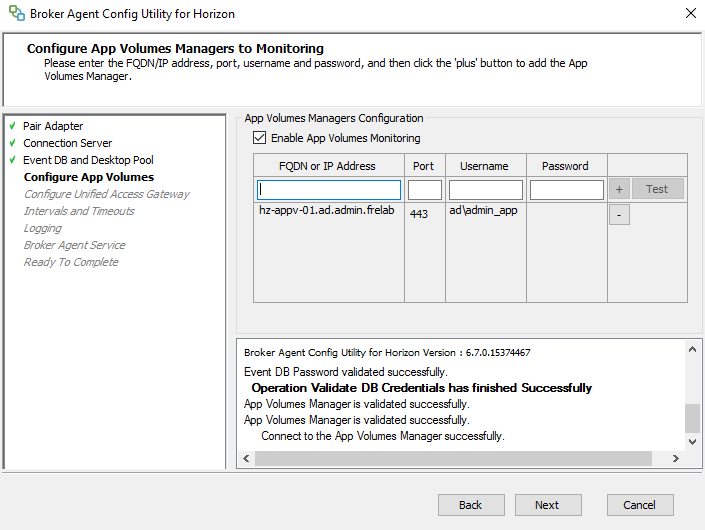Select Intervals and Timeouts step
Screen dimensions: 705x530
click(79, 211)
